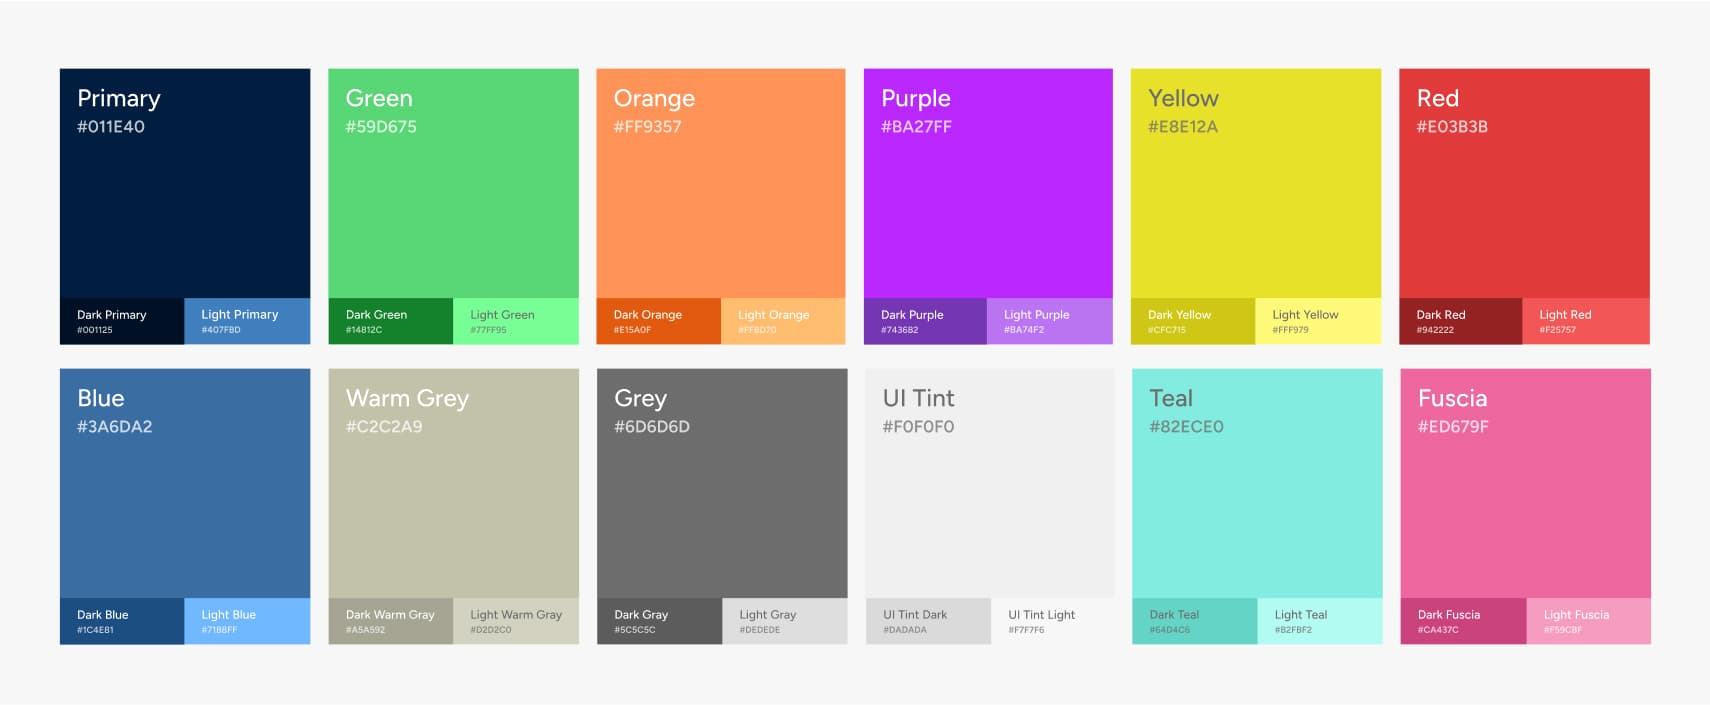Click the hex code text #011E40
Viewport: 1710px width, 705px height.
[x=111, y=127]
